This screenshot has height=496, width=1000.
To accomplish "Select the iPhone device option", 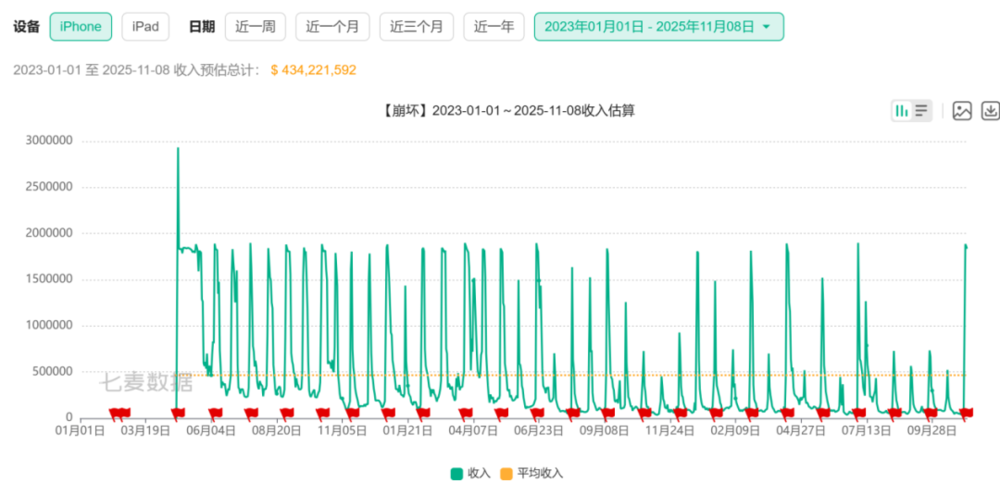I will point(80,27).
